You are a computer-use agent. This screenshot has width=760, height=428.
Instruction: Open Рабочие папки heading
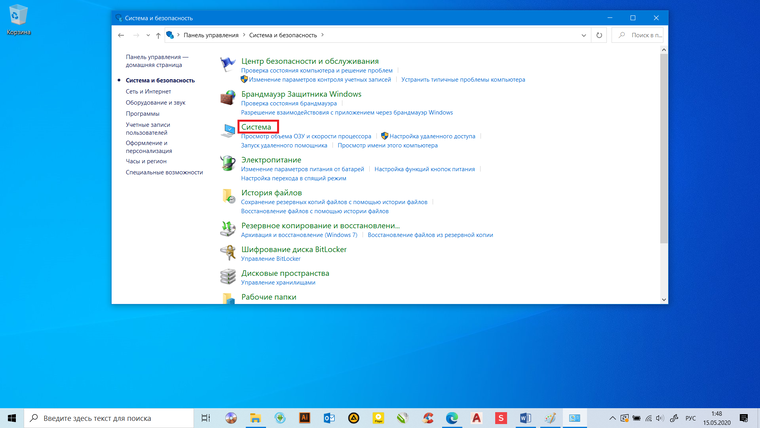pyautogui.click(x=269, y=297)
